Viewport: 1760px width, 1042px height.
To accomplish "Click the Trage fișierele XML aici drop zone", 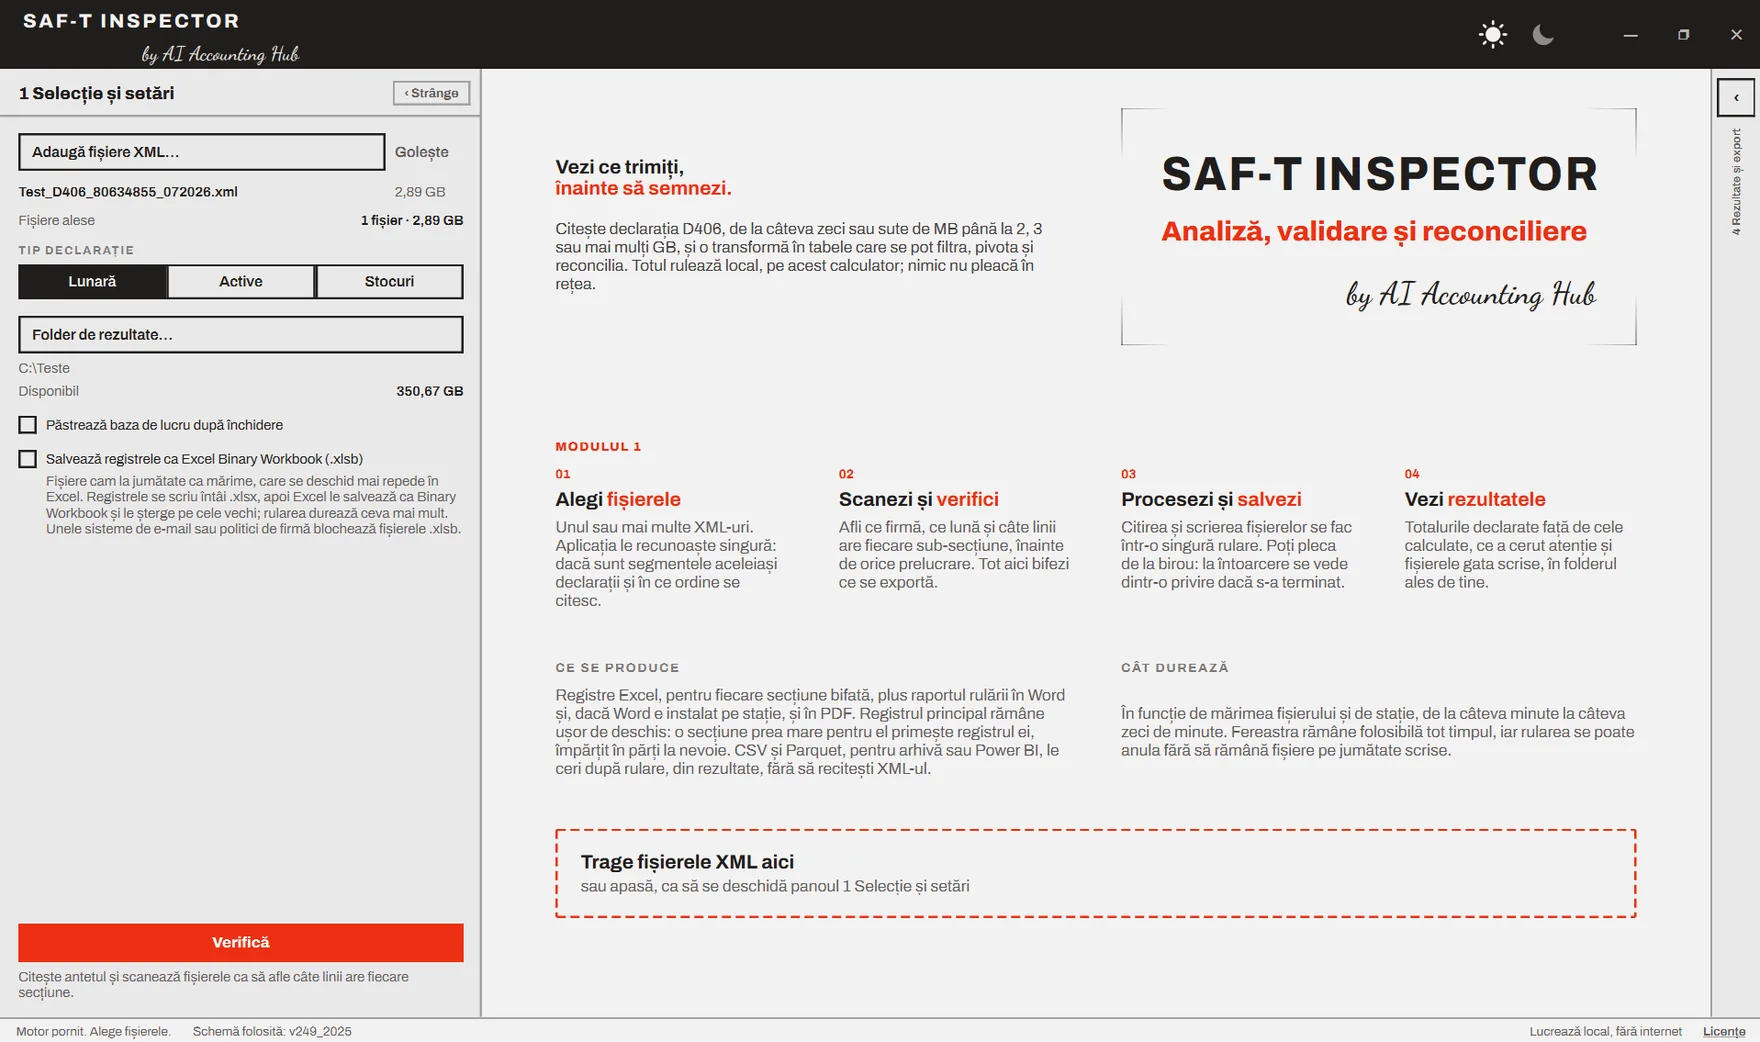I will 1096,873.
